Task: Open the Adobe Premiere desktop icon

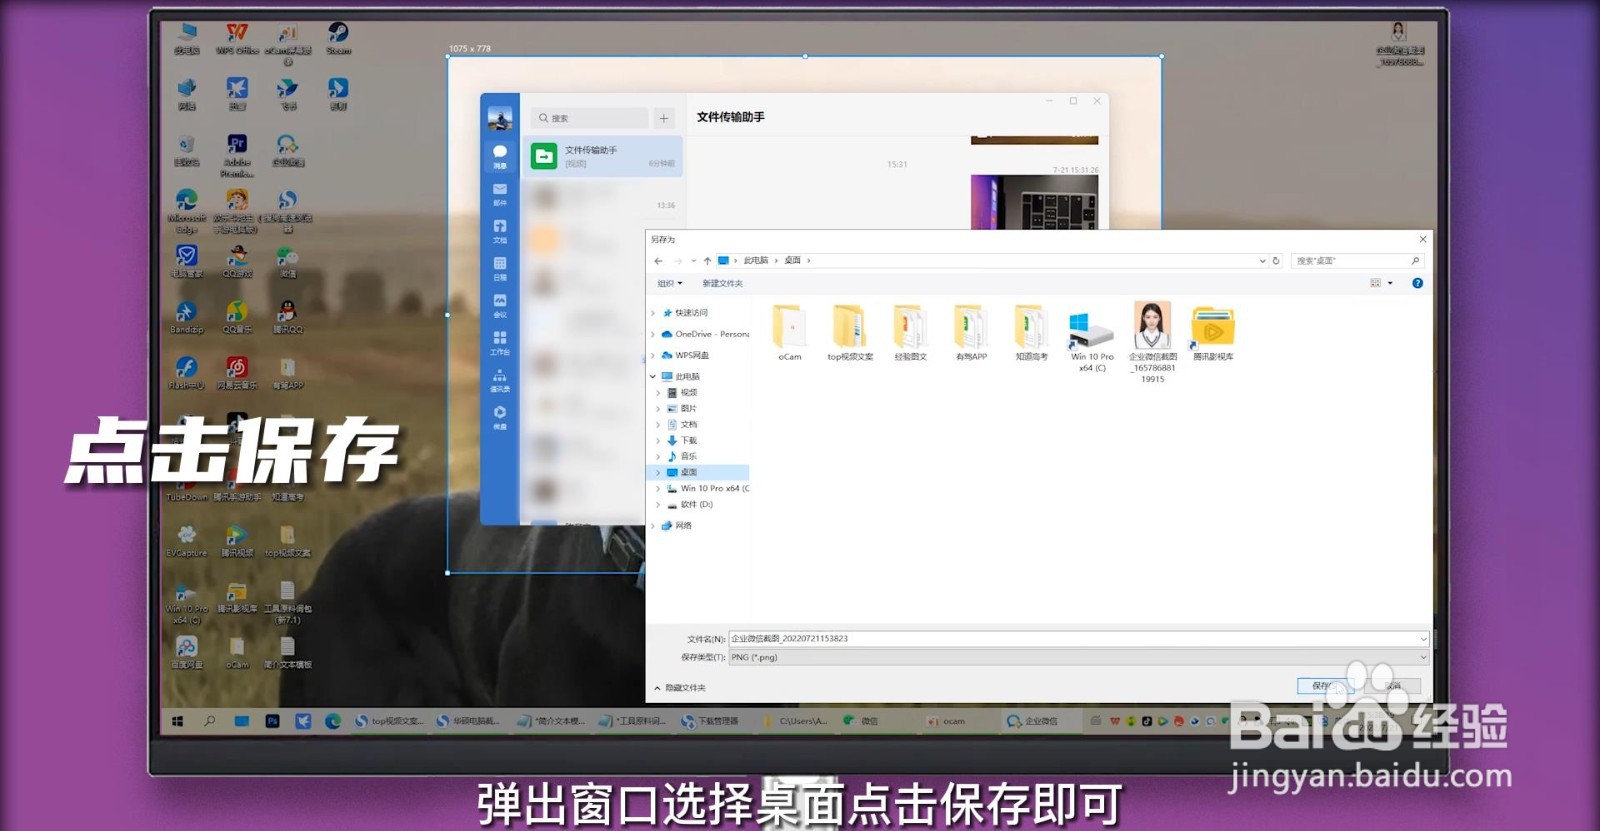Action: [237, 155]
